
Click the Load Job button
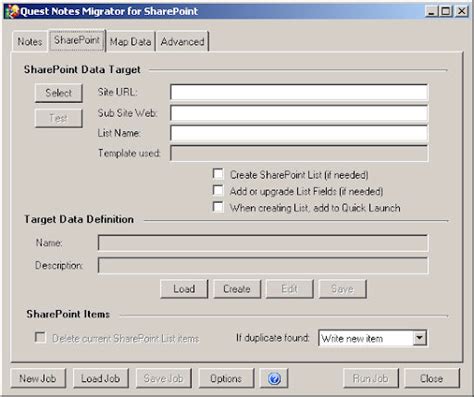coord(100,378)
